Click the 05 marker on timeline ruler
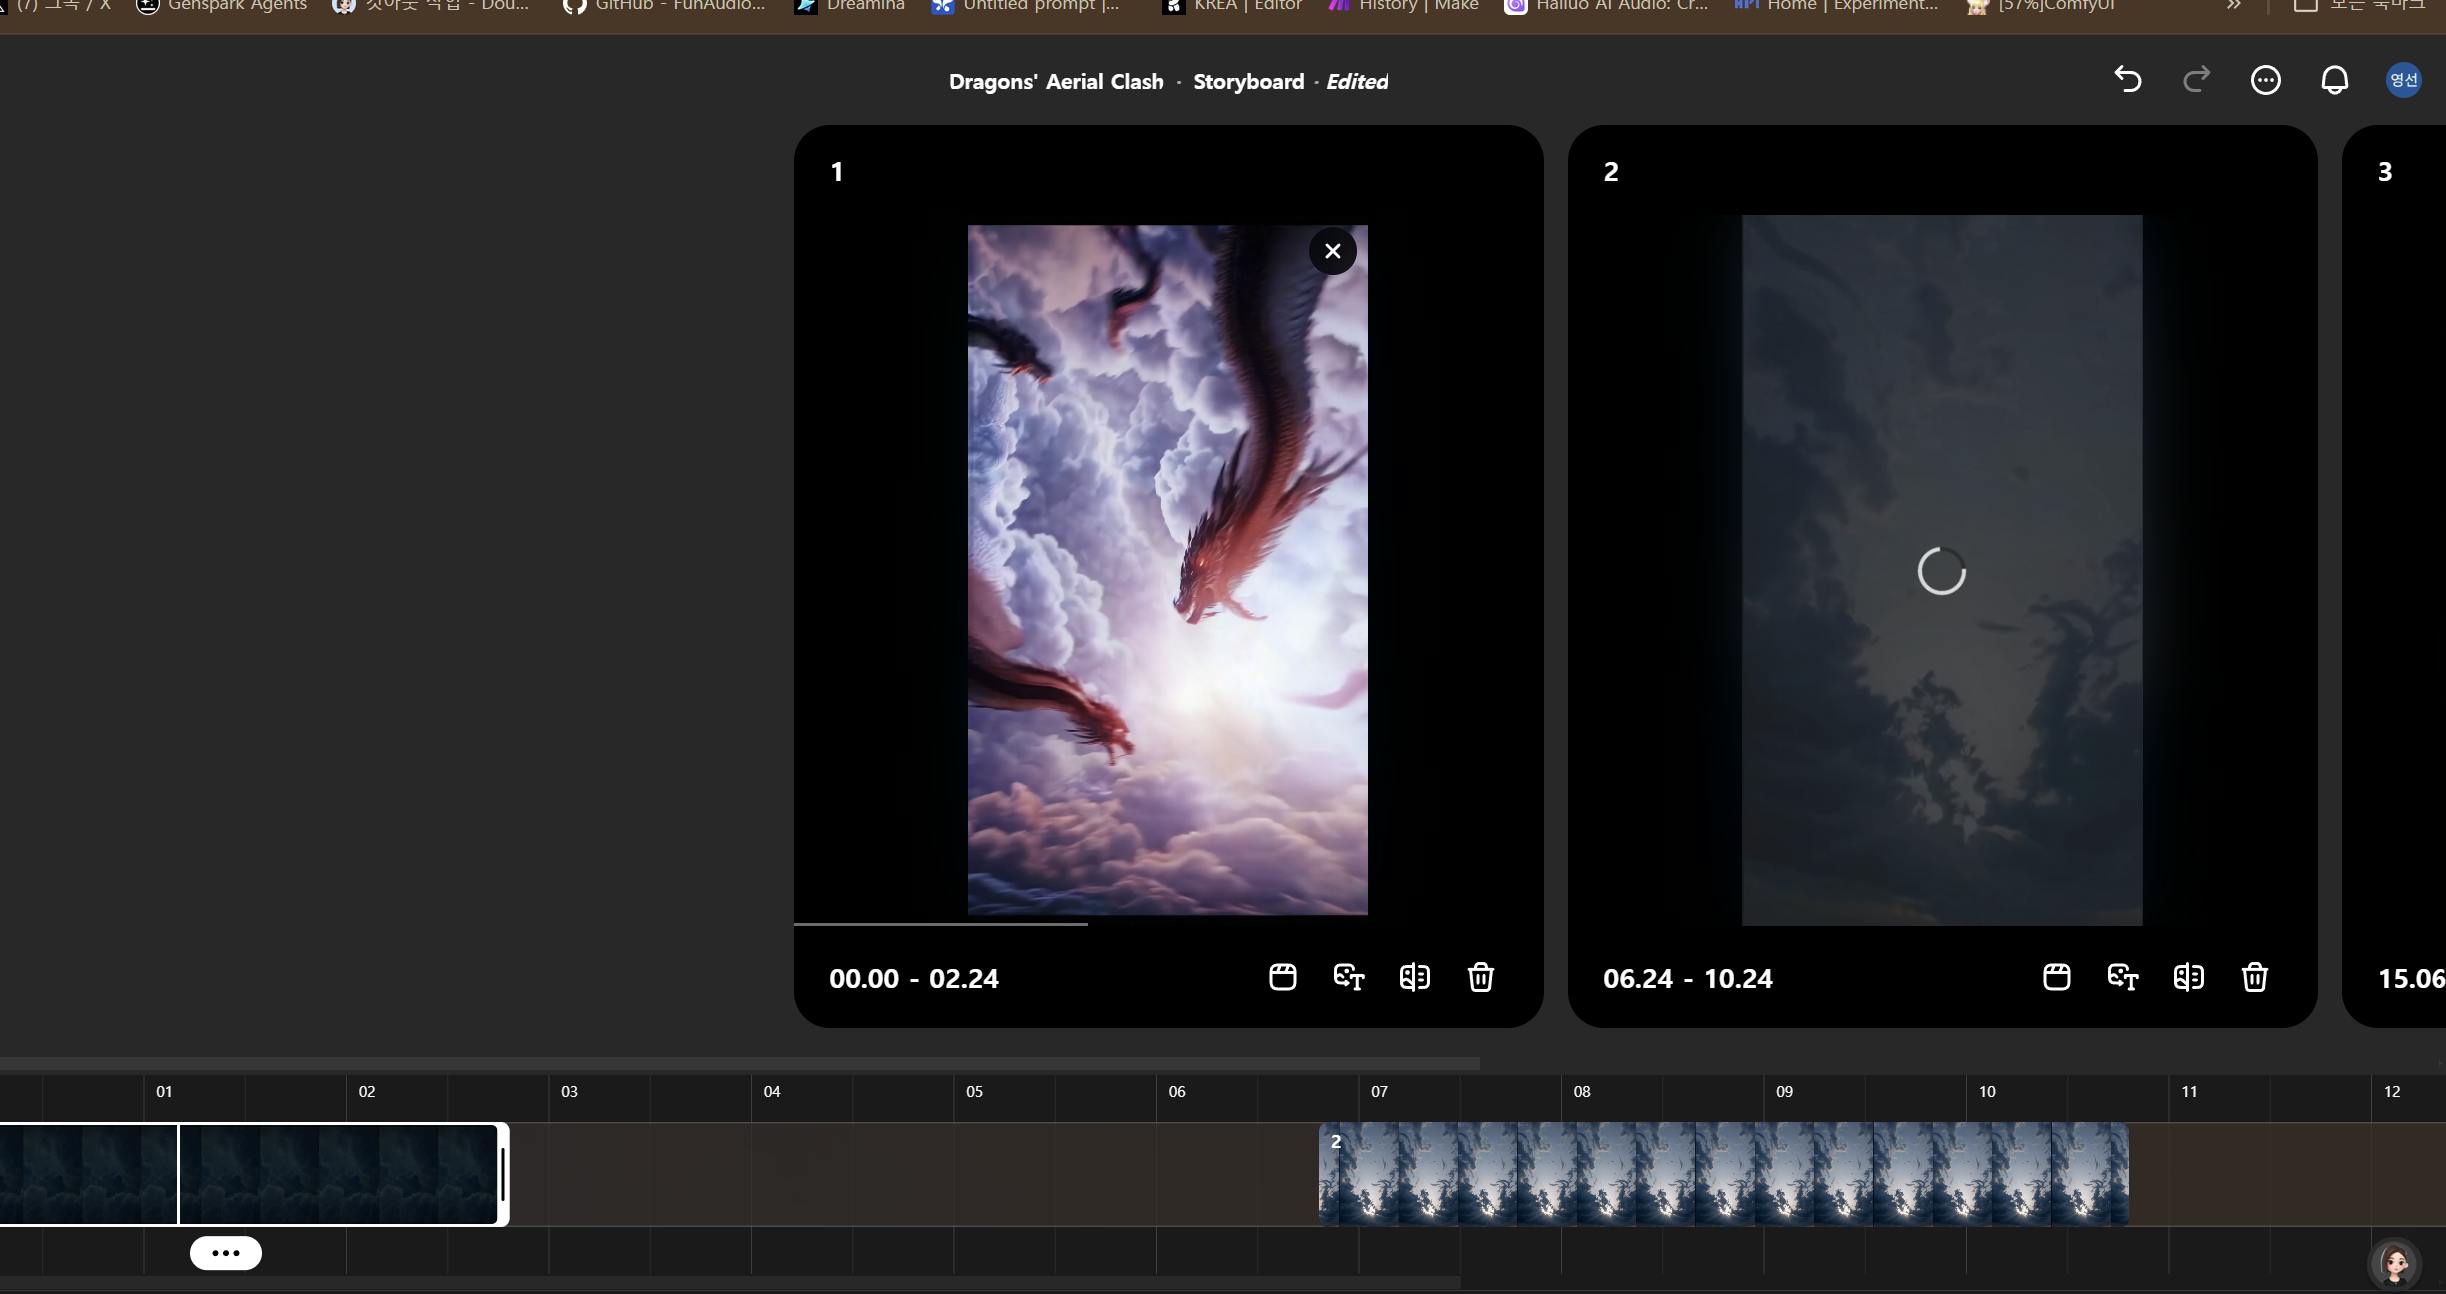The width and height of the screenshot is (2446, 1294). tap(974, 1092)
